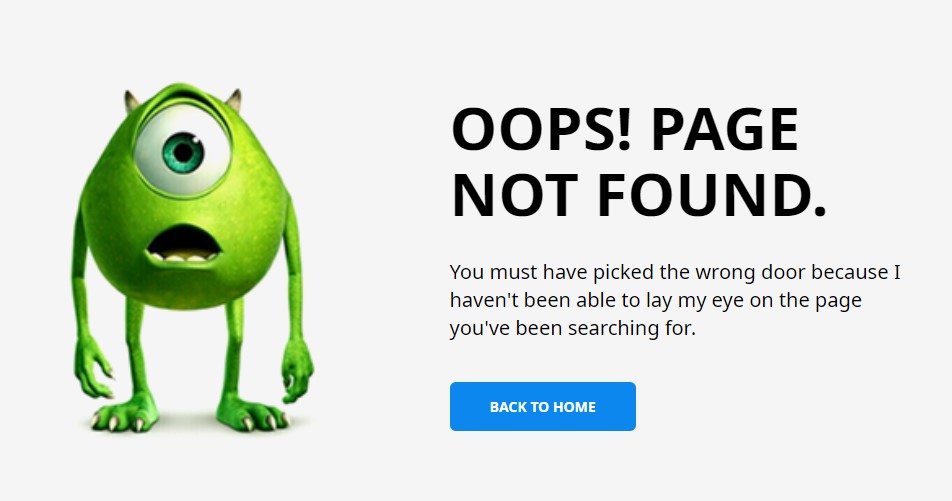The image size is (952, 501).
Task: Click the monster's right hand
Action: [x=297, y=372]
